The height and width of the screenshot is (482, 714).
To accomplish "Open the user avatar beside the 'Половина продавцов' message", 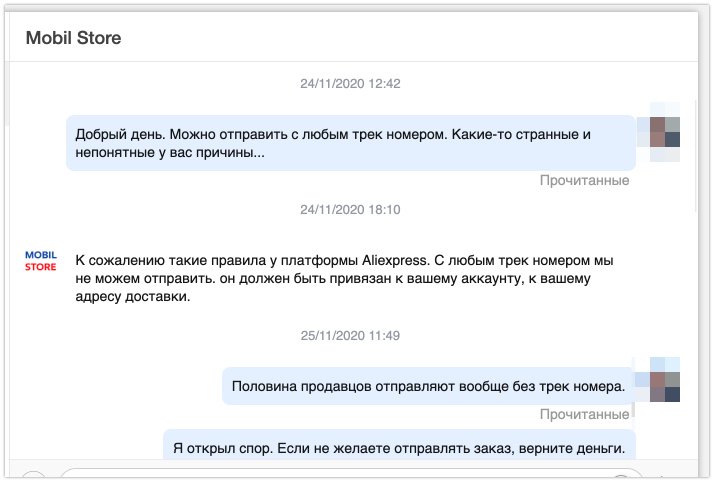I will [x=665, y=386].
